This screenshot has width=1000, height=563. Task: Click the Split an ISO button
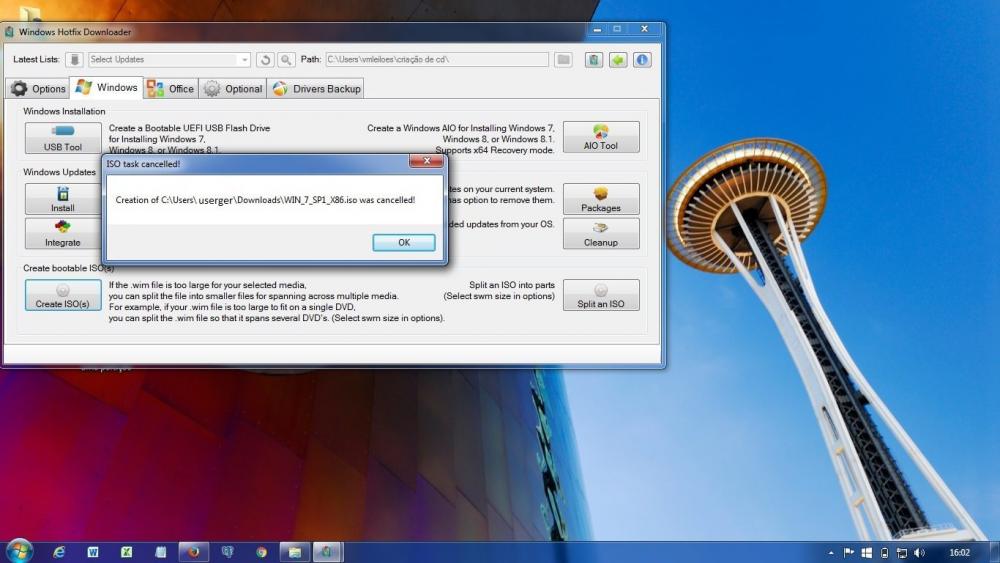(x=601, y=295)
